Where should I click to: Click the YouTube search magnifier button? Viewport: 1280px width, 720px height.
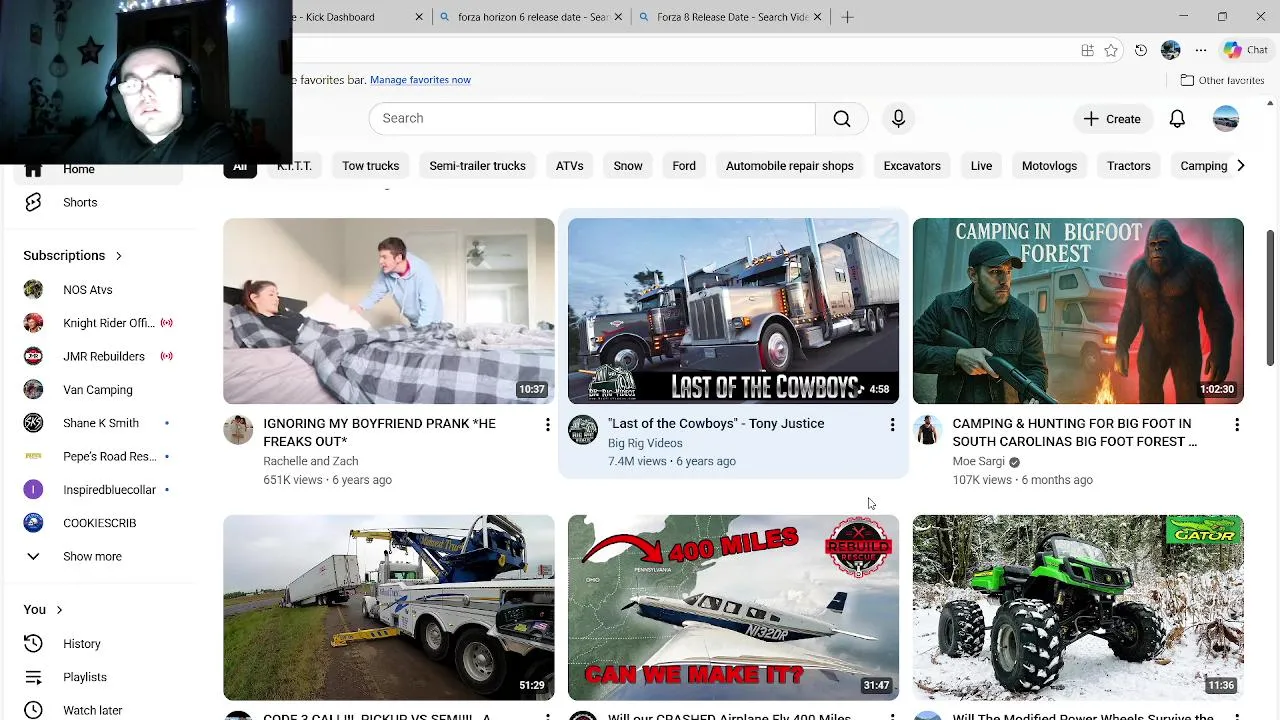coord(841,118)
